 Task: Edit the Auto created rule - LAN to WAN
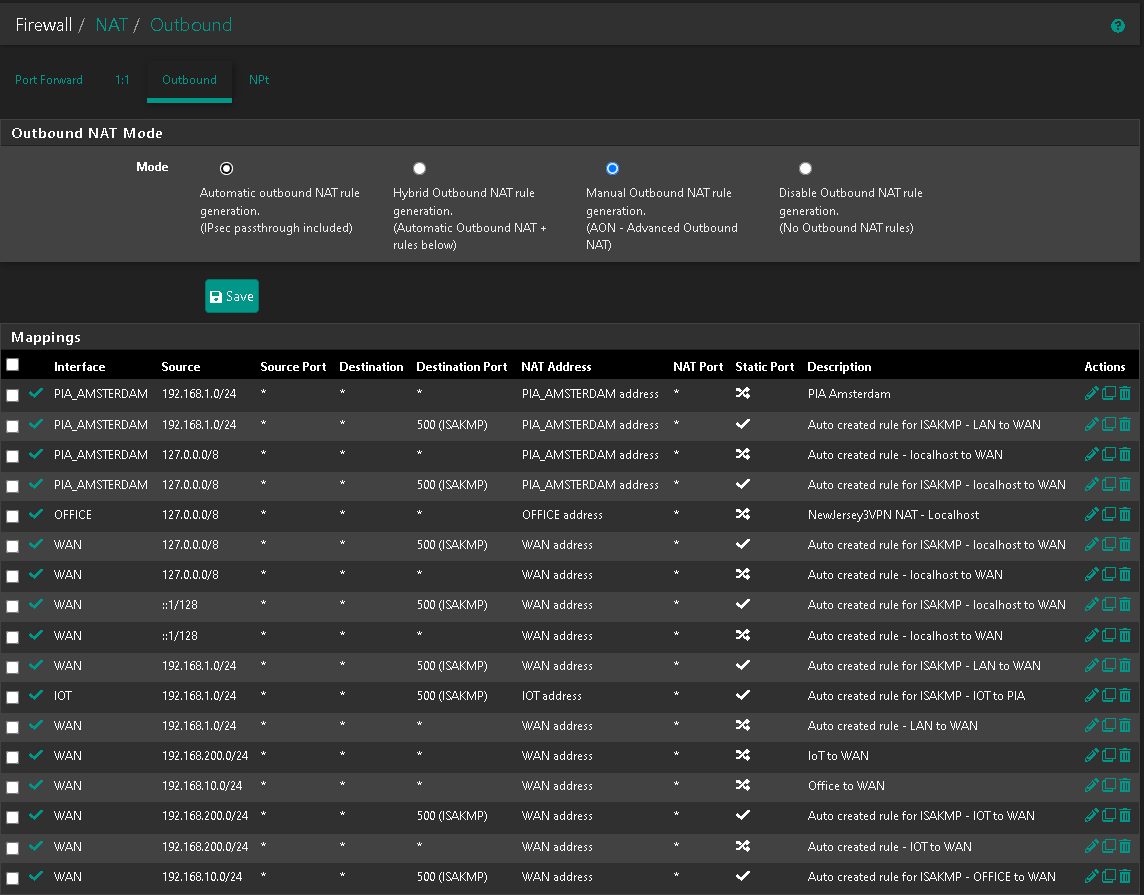(1091, 726)
